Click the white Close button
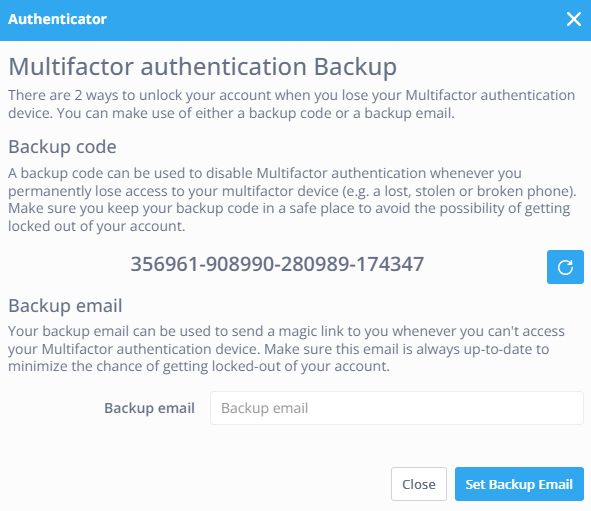 click(x=418, y=484)
